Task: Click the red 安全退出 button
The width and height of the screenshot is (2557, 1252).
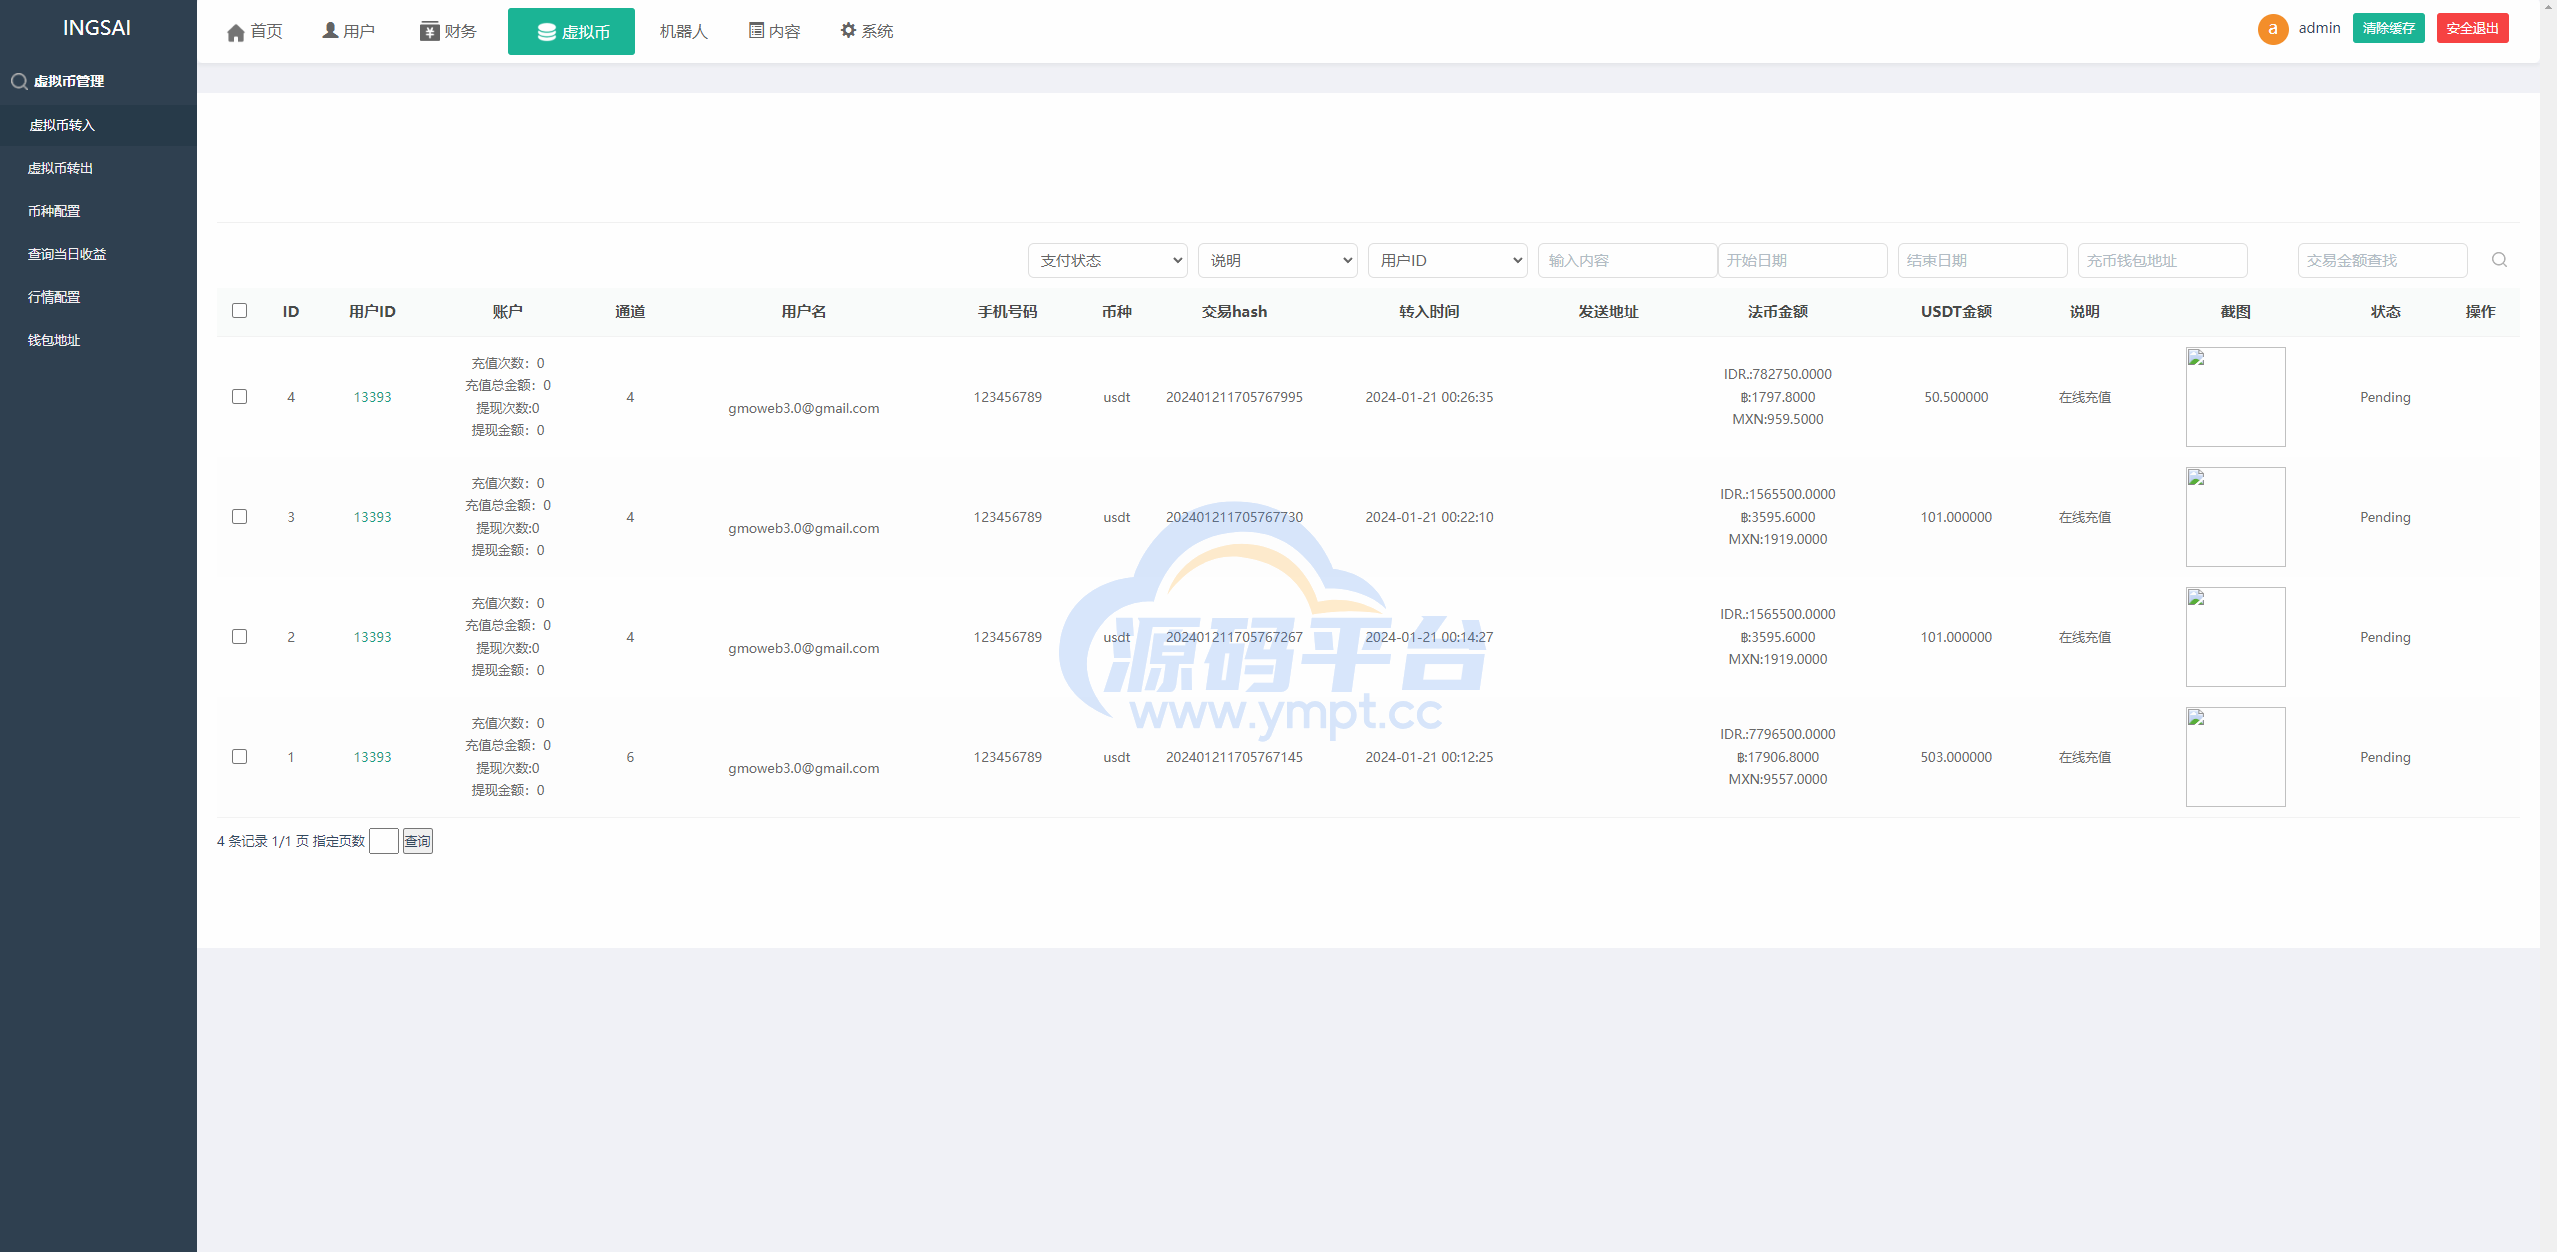Action: pos(2472,28)
